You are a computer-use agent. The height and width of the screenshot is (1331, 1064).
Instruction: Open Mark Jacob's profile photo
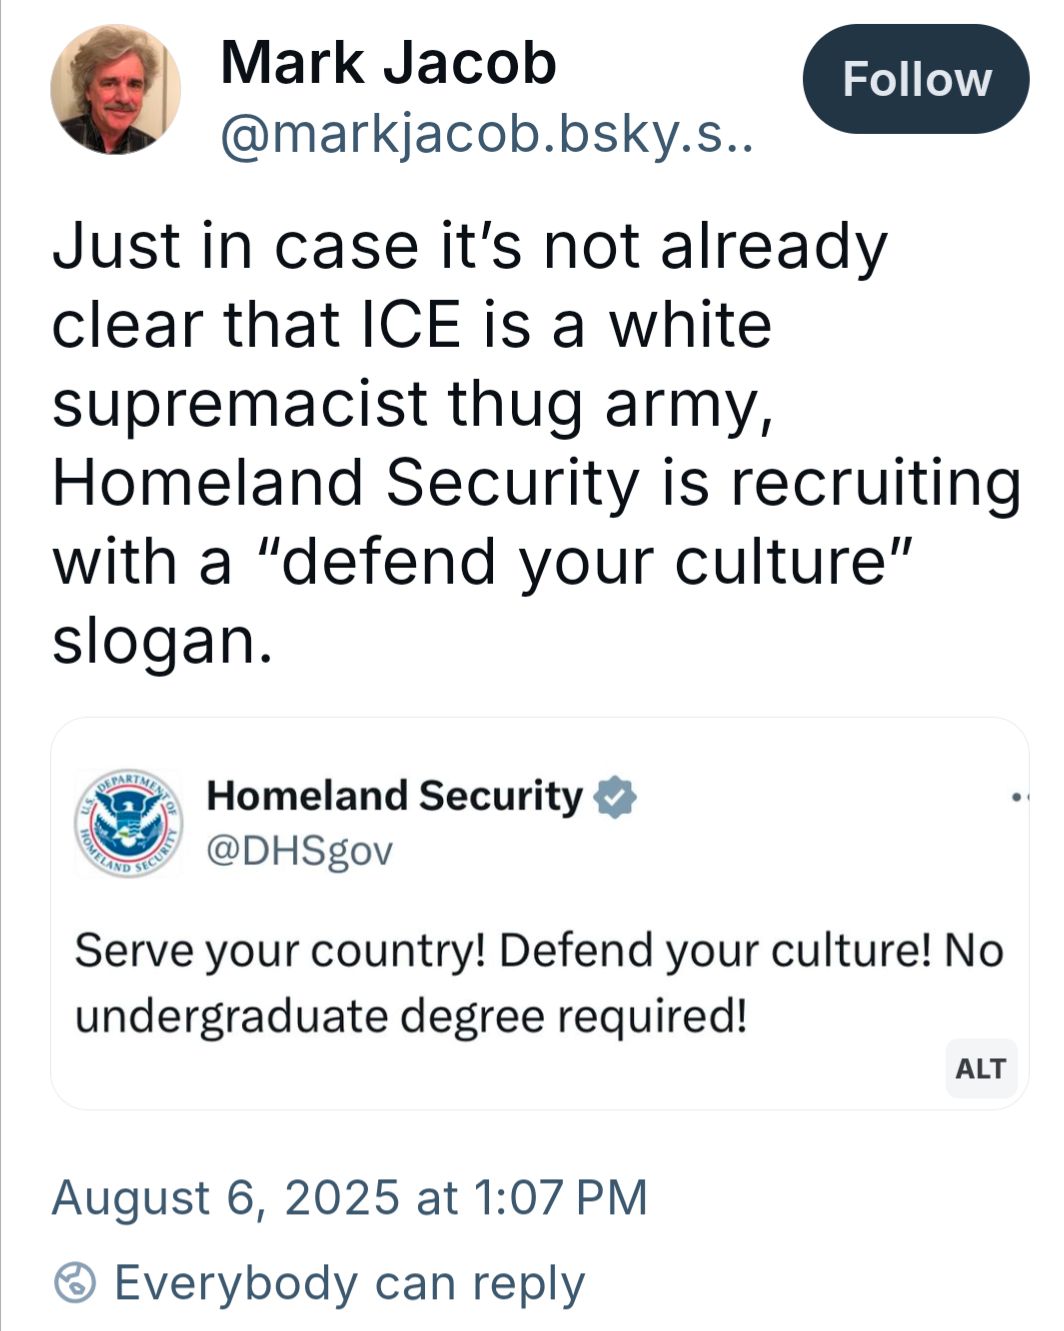tap(116, 89)
